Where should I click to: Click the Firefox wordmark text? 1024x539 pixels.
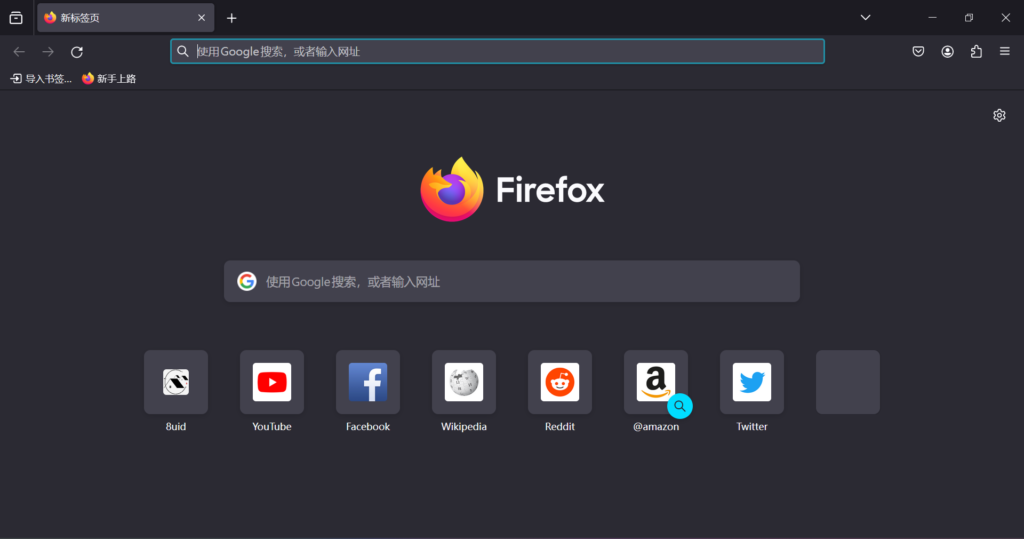click(550, 190)
